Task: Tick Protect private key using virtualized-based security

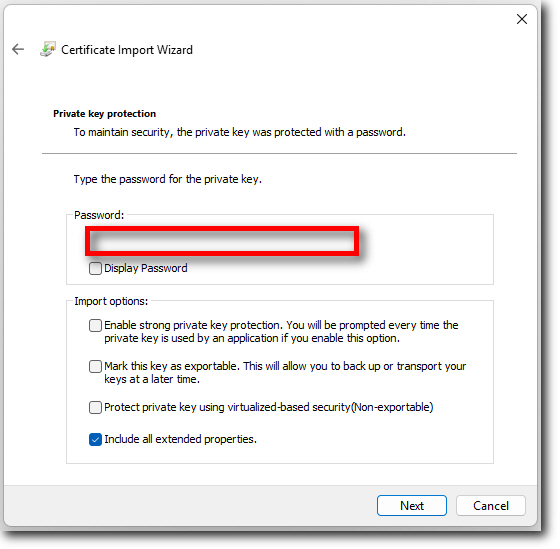Action: [x=95, y=408]
